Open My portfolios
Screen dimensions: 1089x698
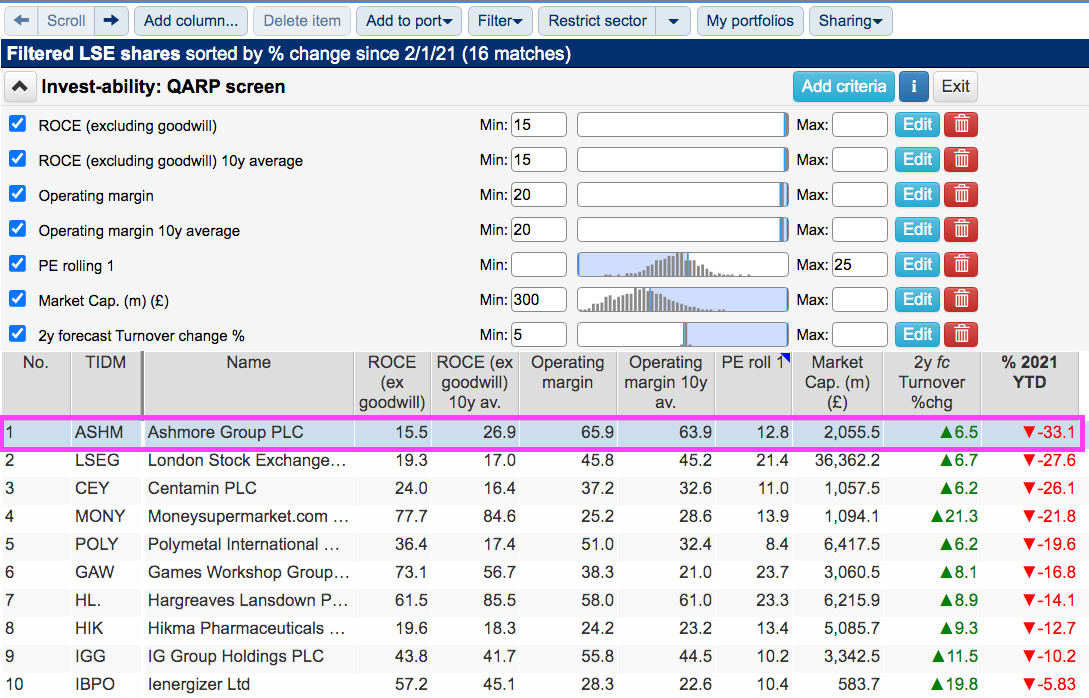point(750,21)
